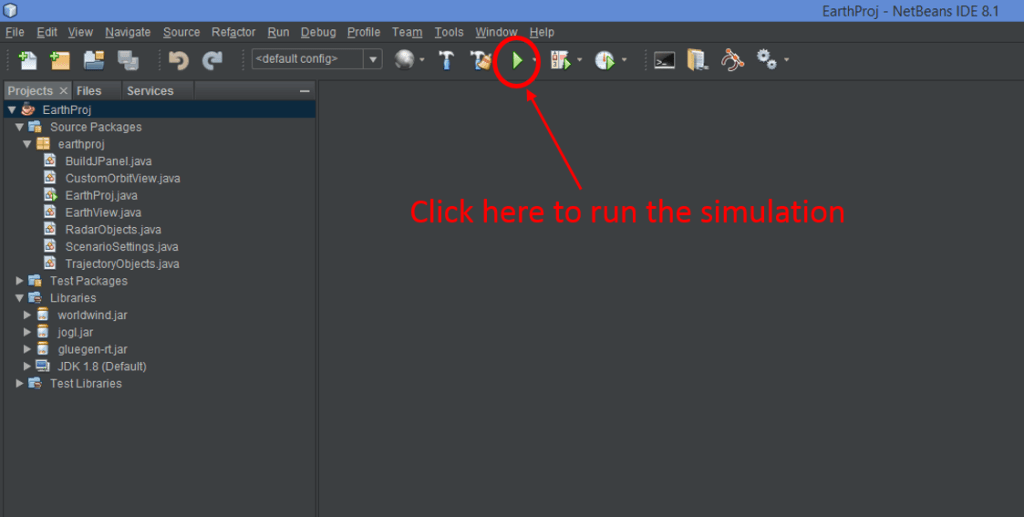Expand the Test Packages node
The width and height of the screenshot is (1024, 517).
point(19,281)
